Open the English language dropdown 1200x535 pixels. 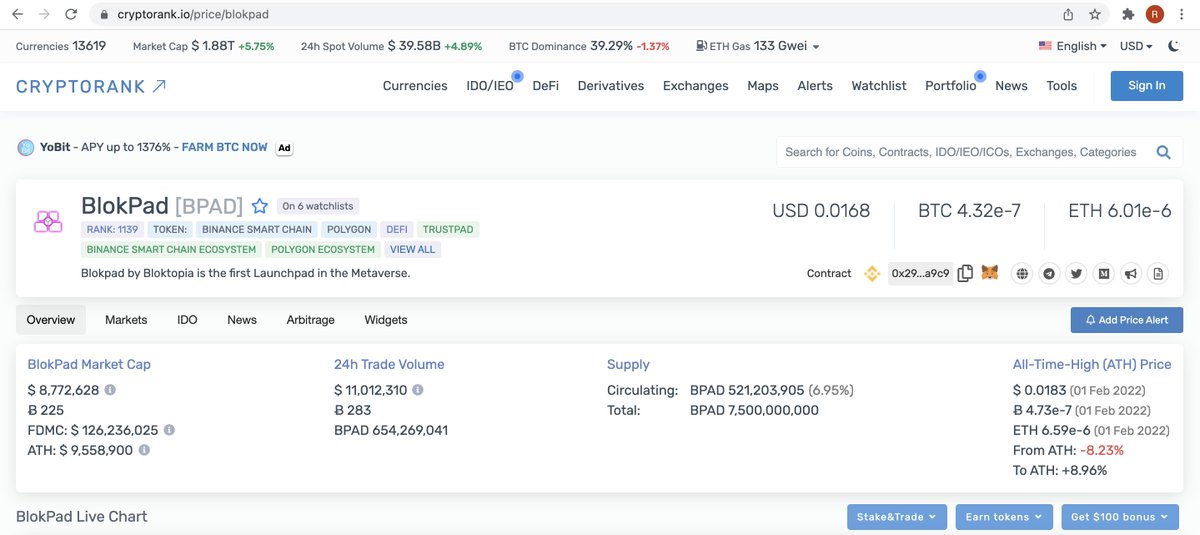click(1073, 46)
